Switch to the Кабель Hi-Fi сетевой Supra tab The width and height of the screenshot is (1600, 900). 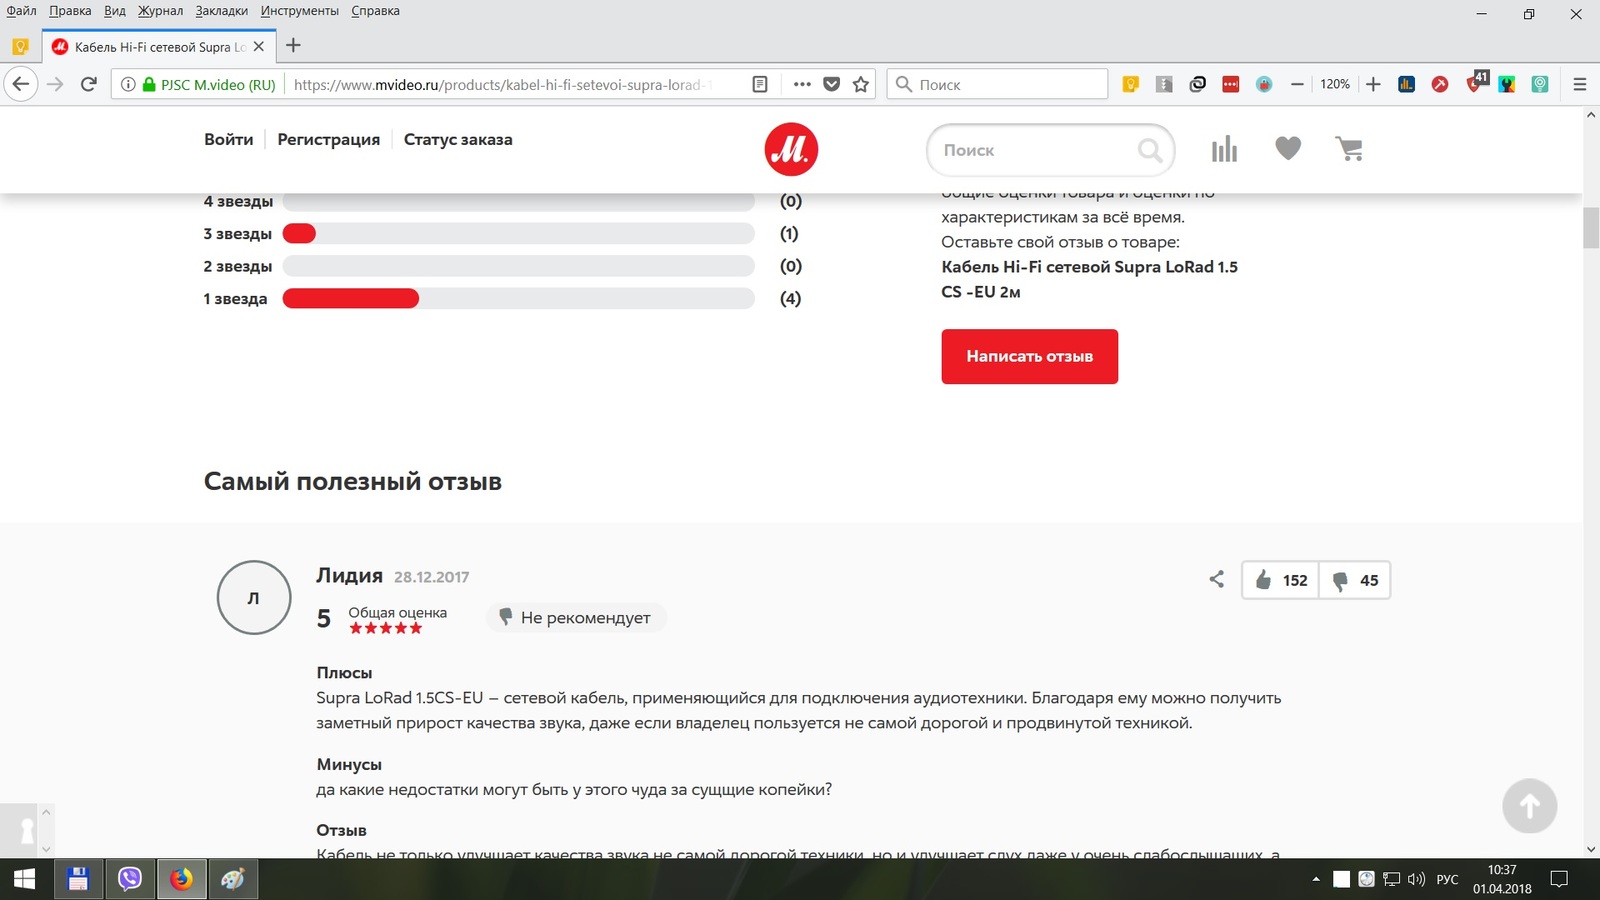159,47
